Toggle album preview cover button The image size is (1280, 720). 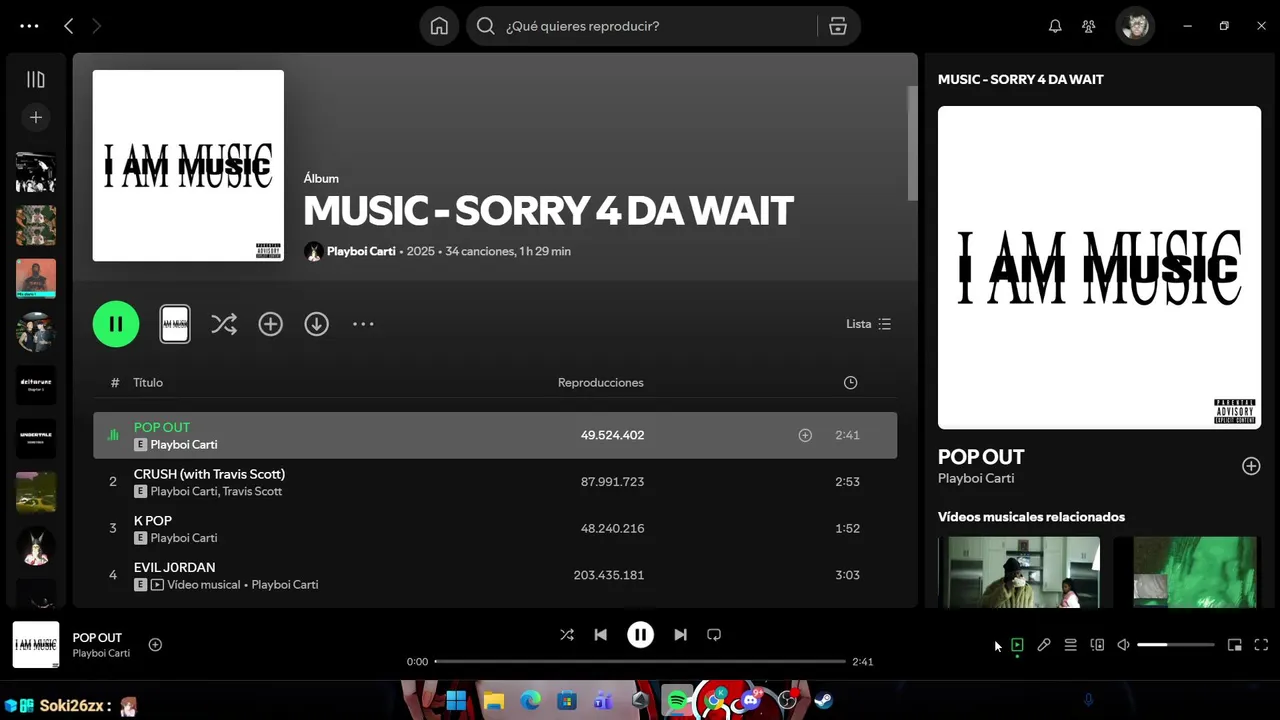(x=175, y=324)
